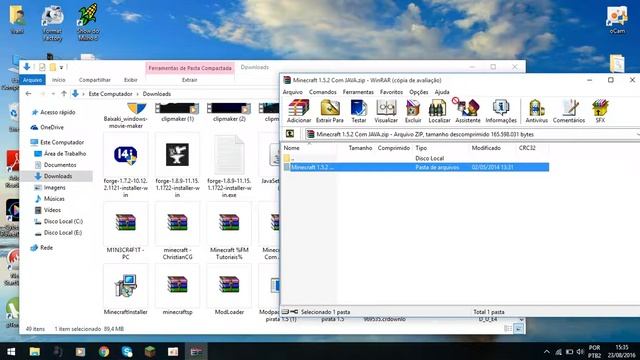Select the parent folder ".." row

click(x=416, y=158)
